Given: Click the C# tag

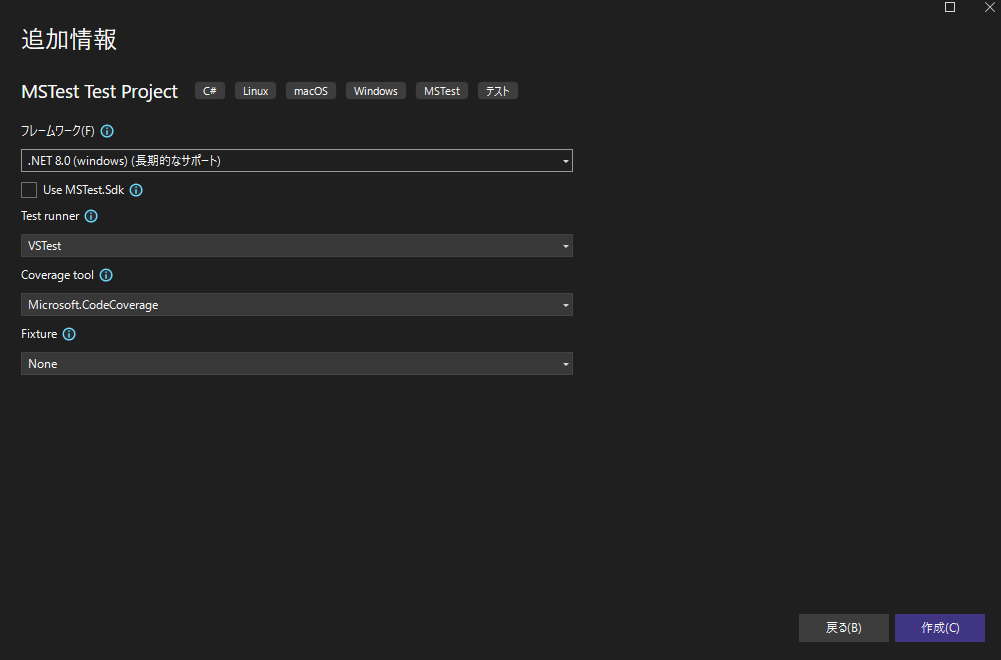Looking at the screenshot, I should point(209,91).
